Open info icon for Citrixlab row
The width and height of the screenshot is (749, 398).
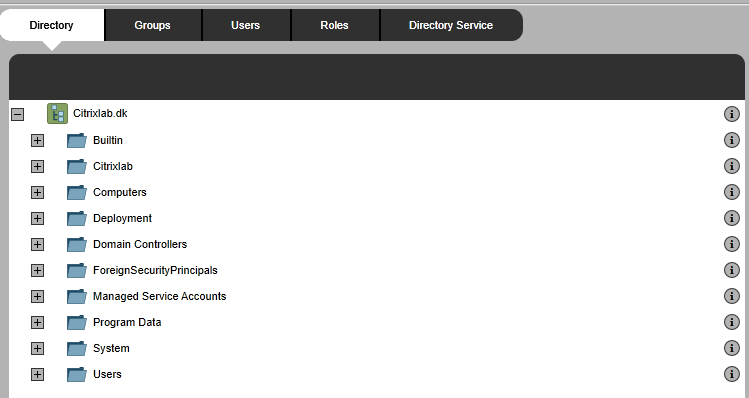click(x=732, y=166)
